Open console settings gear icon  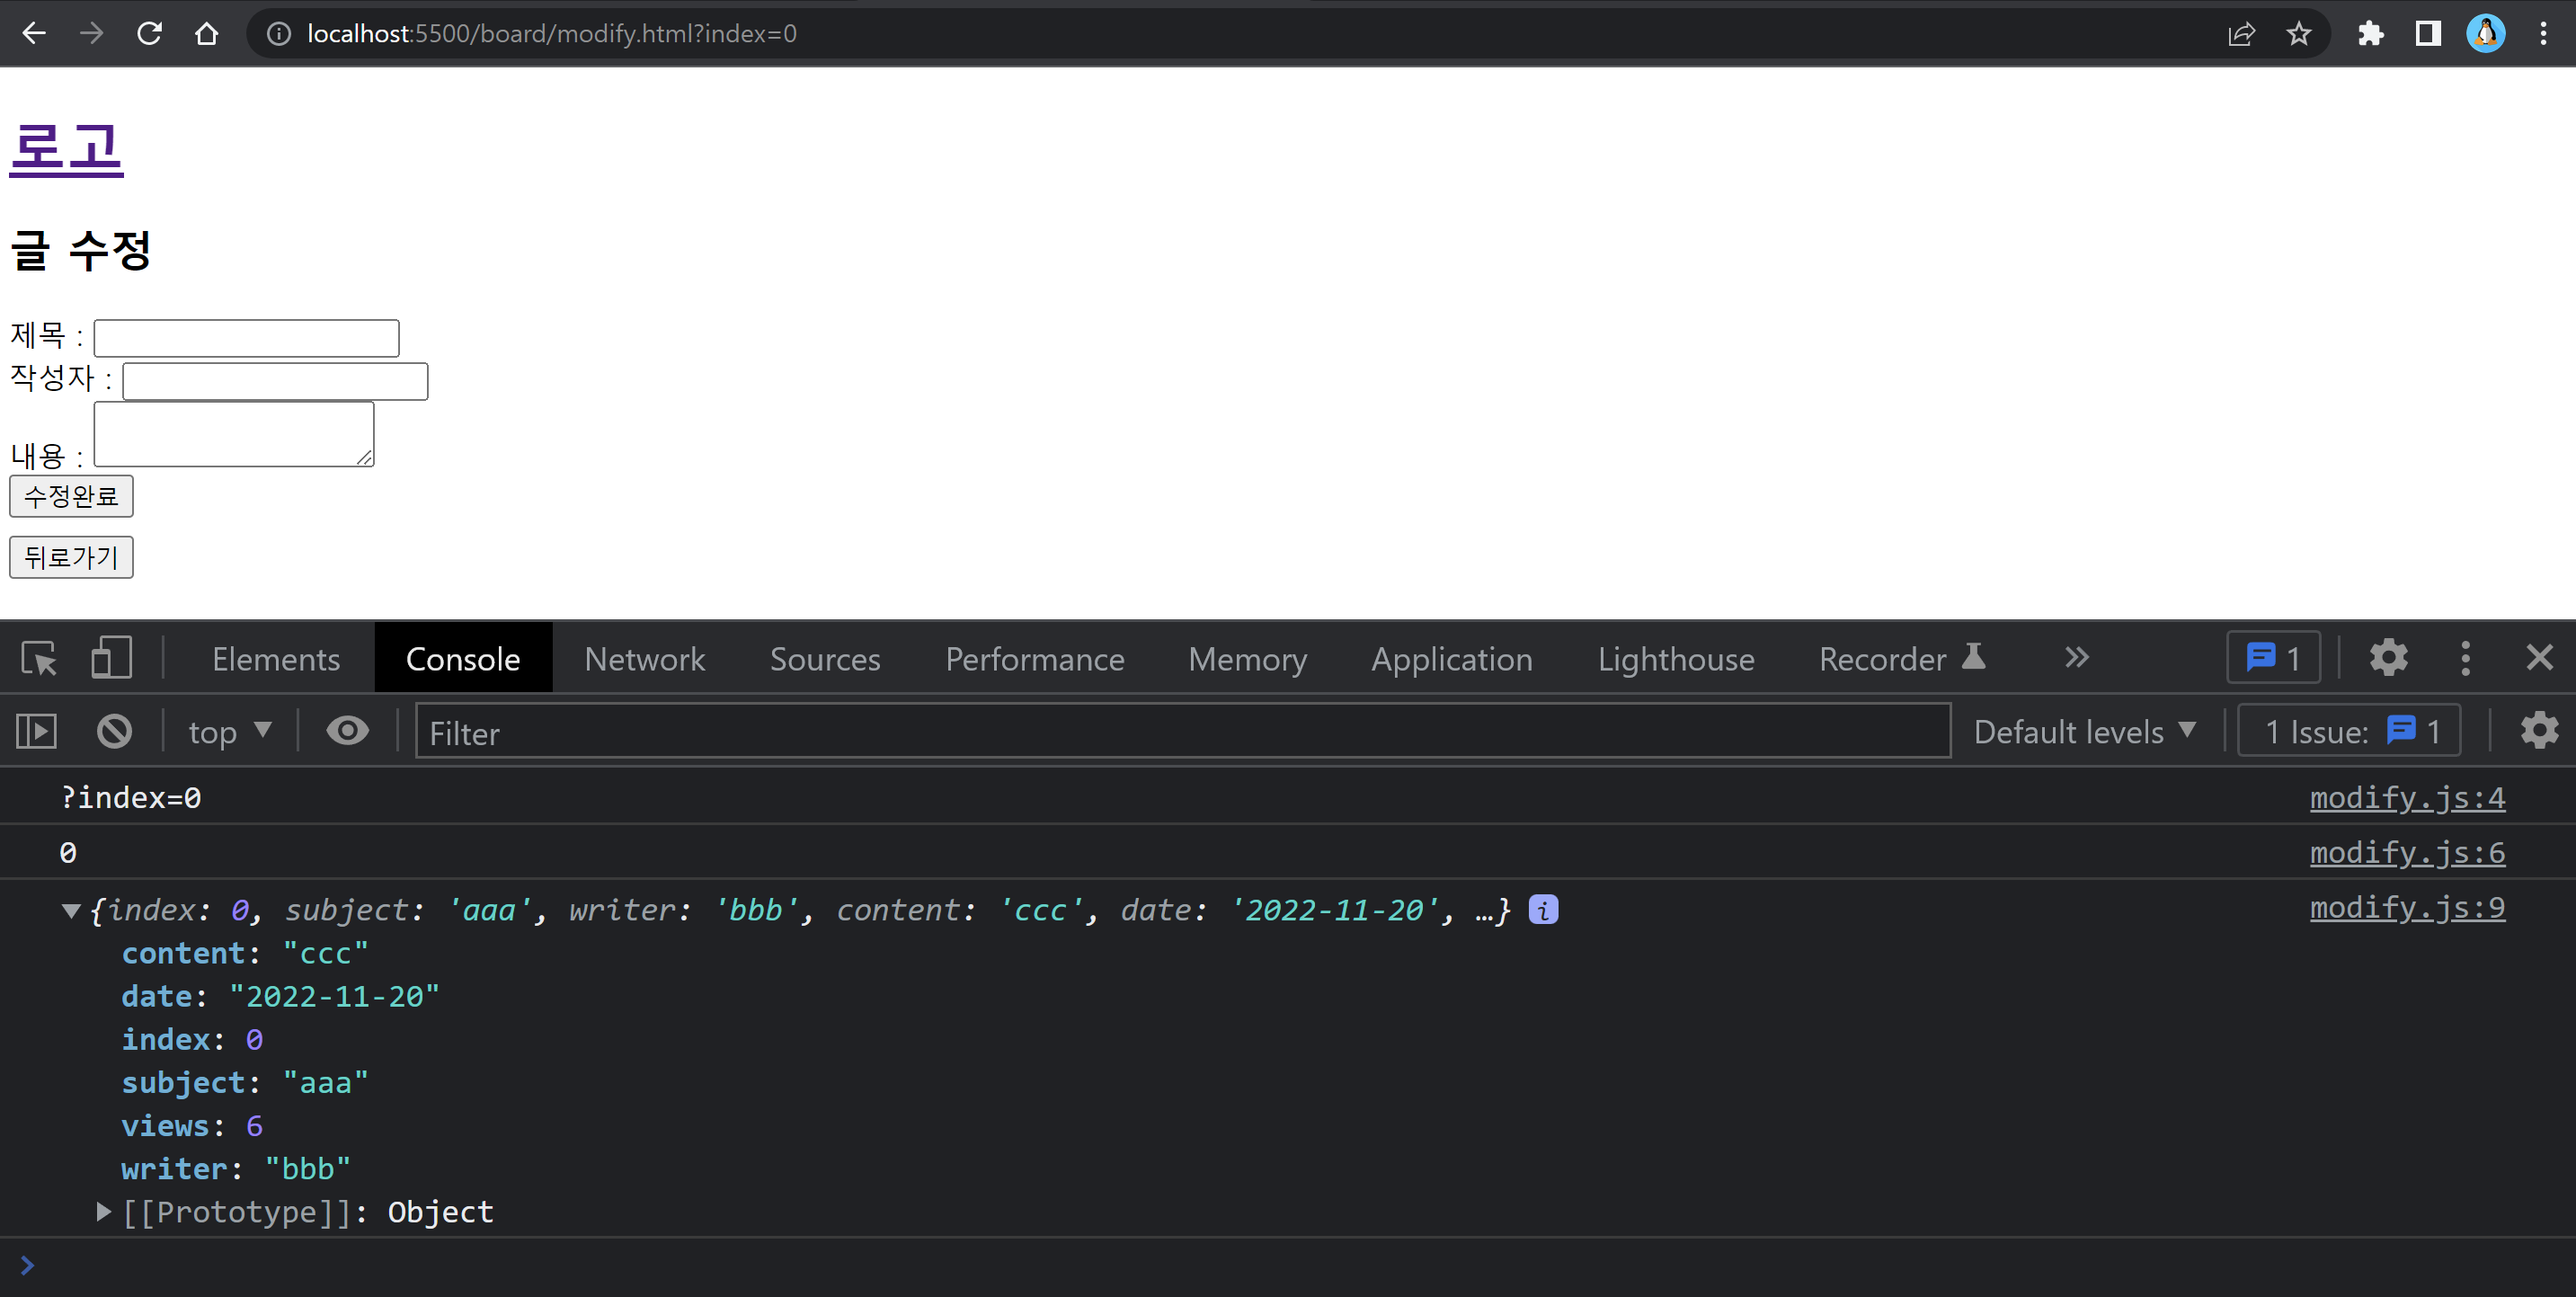(2538, 731)
